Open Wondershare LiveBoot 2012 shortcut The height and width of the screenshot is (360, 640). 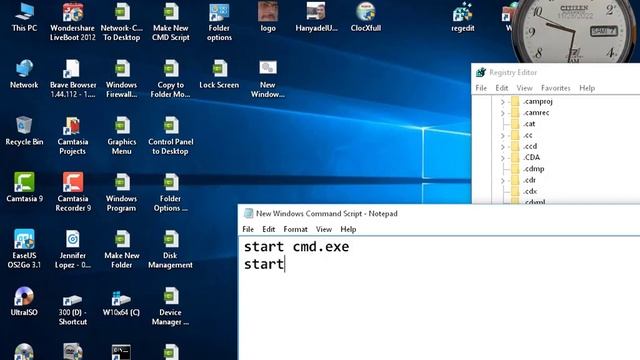click(73, 21)
